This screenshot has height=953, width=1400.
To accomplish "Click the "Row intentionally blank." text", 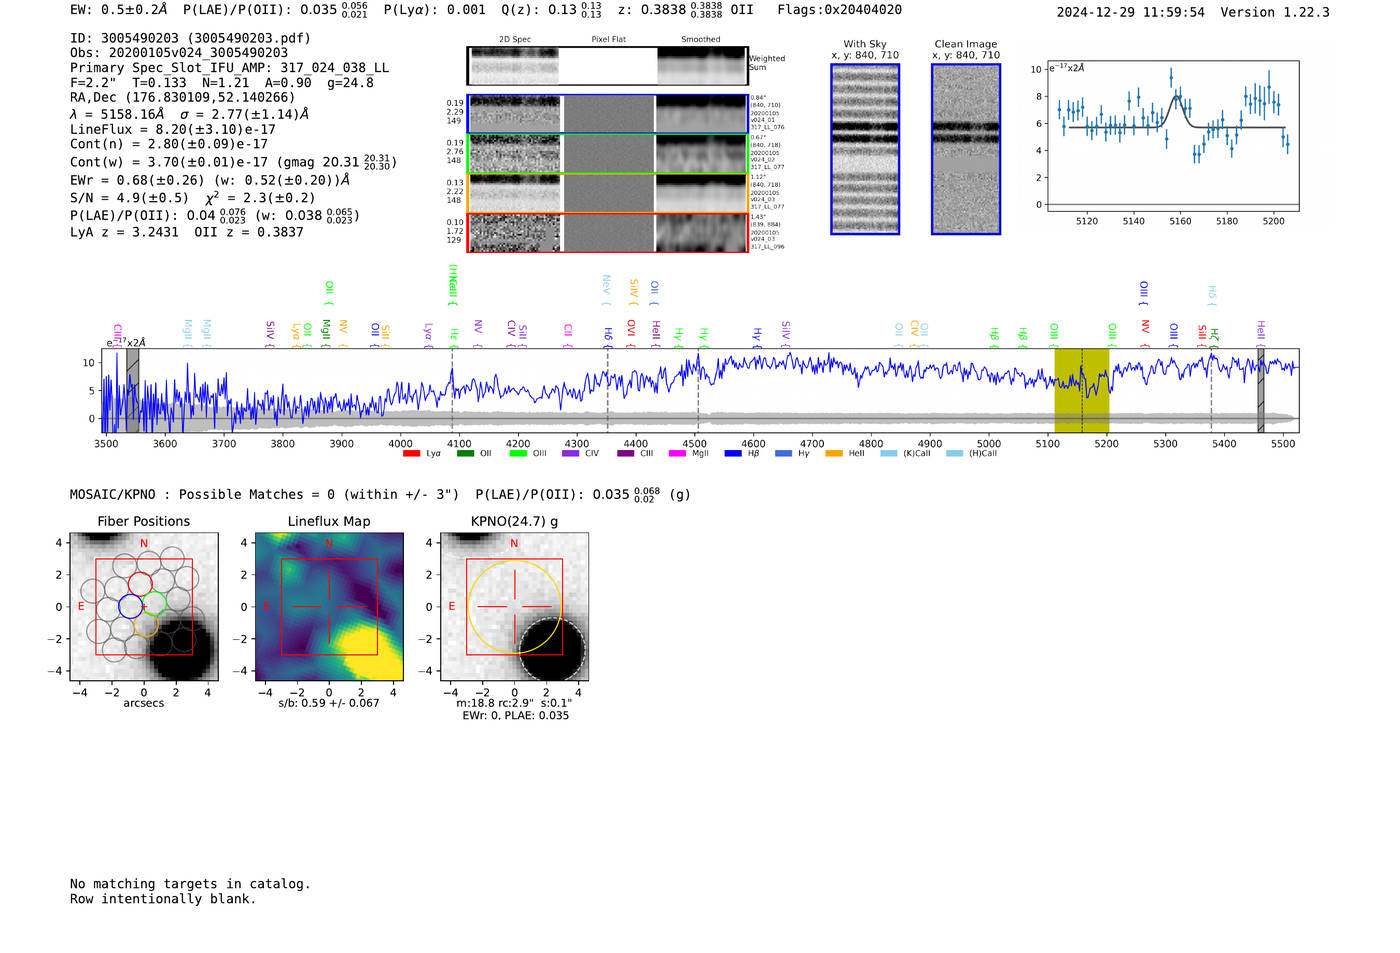I will coord(163,899).
